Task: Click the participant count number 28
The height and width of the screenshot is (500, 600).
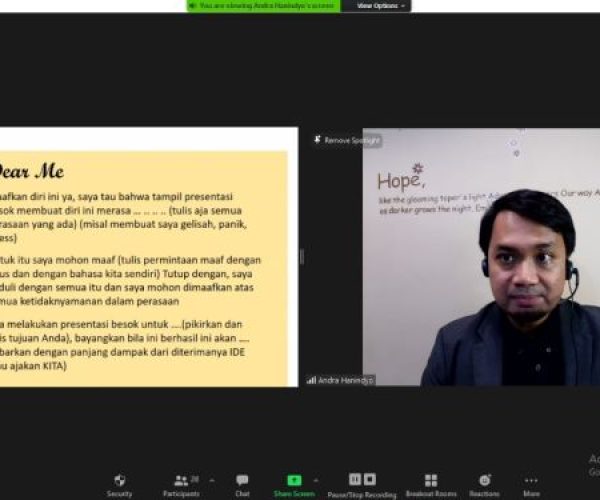Action: coord(195,478)
